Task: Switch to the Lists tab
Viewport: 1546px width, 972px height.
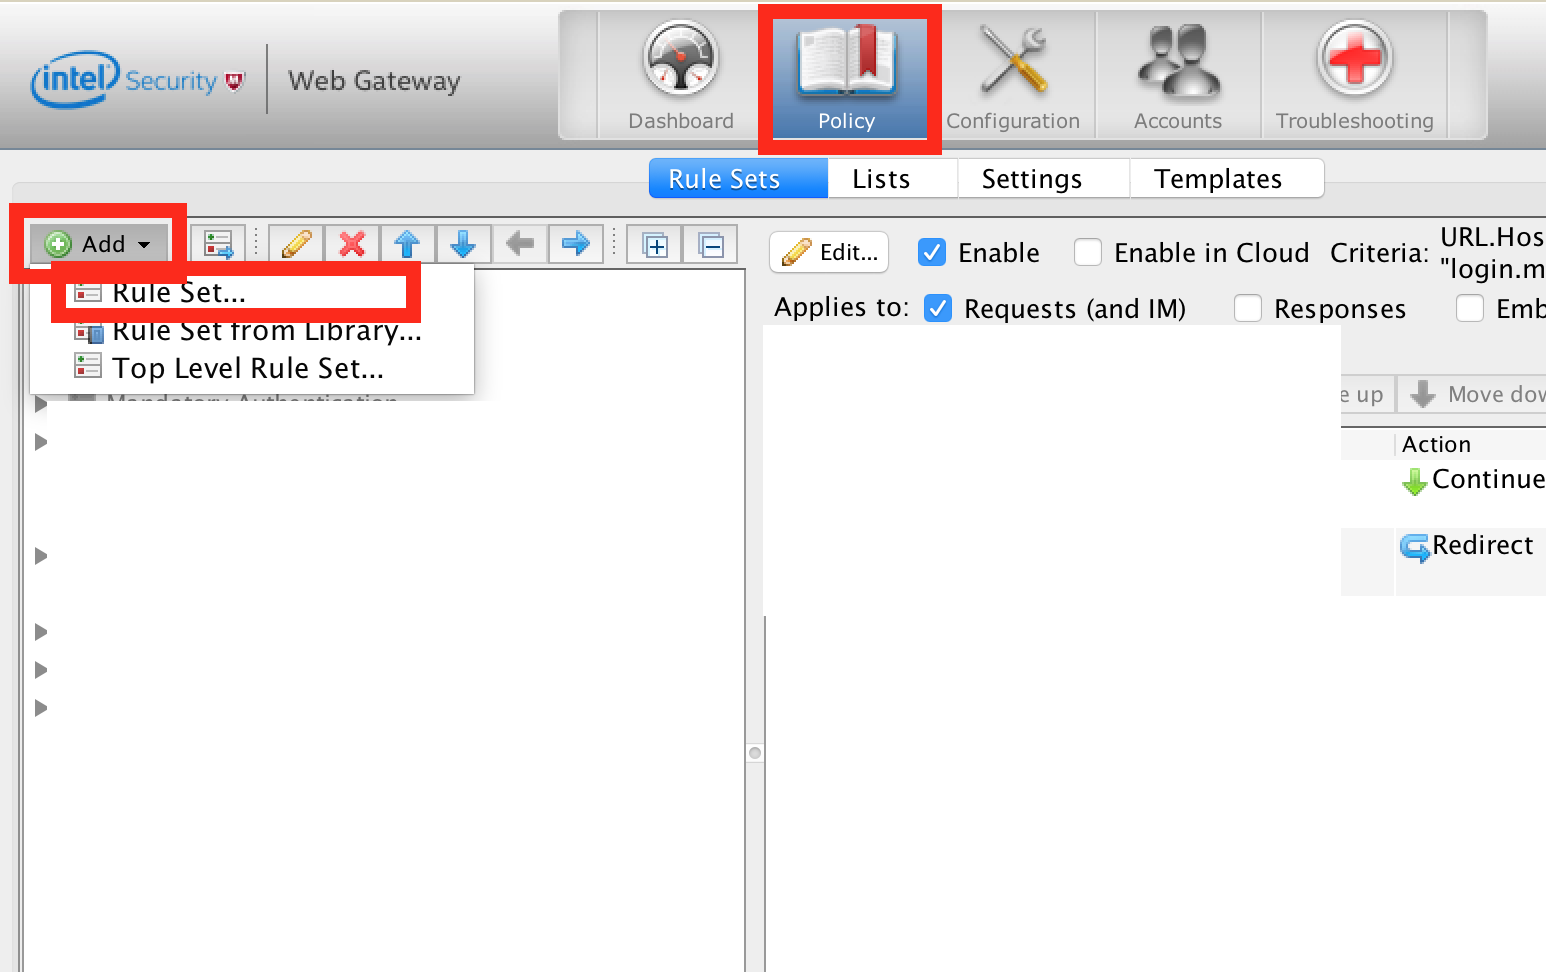Action: 881,179
